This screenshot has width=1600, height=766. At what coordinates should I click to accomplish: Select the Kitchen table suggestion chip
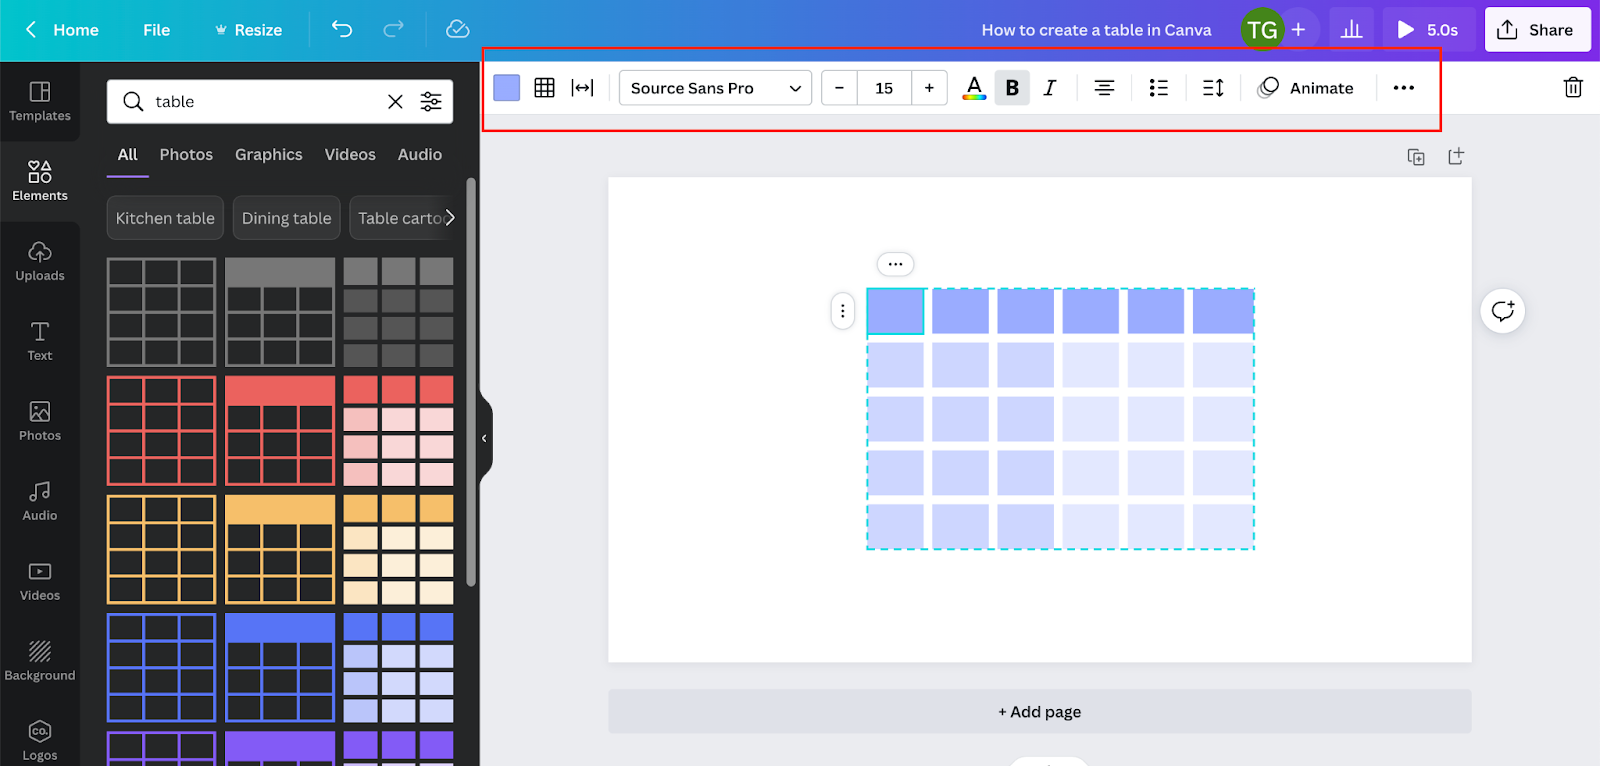pyautogui.click(x=165, y=218)
